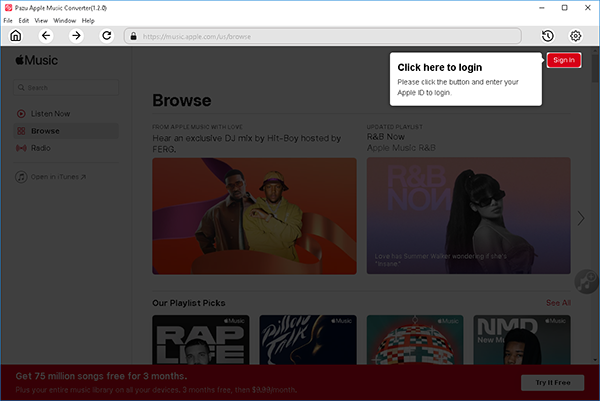Go back using the left arrow button
600x401 pixels.
tap(46, 36)
